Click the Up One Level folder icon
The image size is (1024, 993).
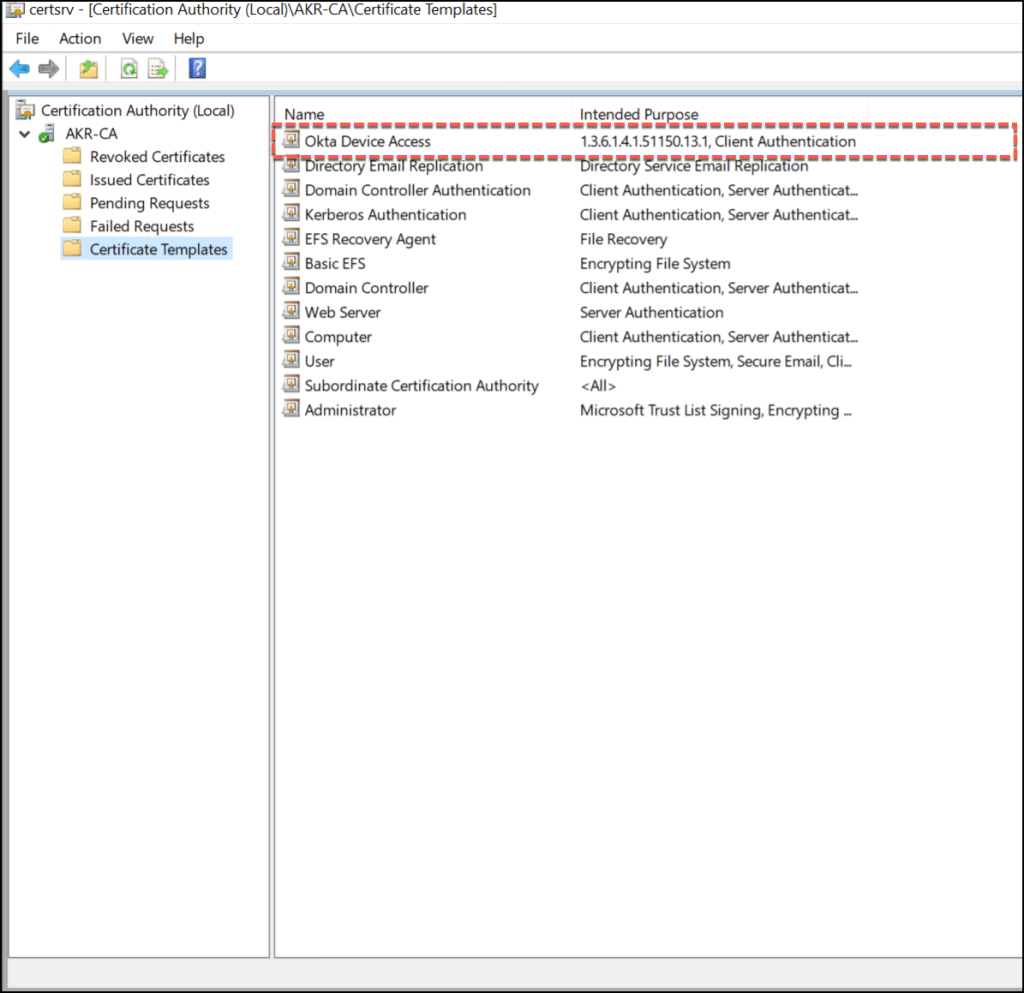(x=89, y=69)
